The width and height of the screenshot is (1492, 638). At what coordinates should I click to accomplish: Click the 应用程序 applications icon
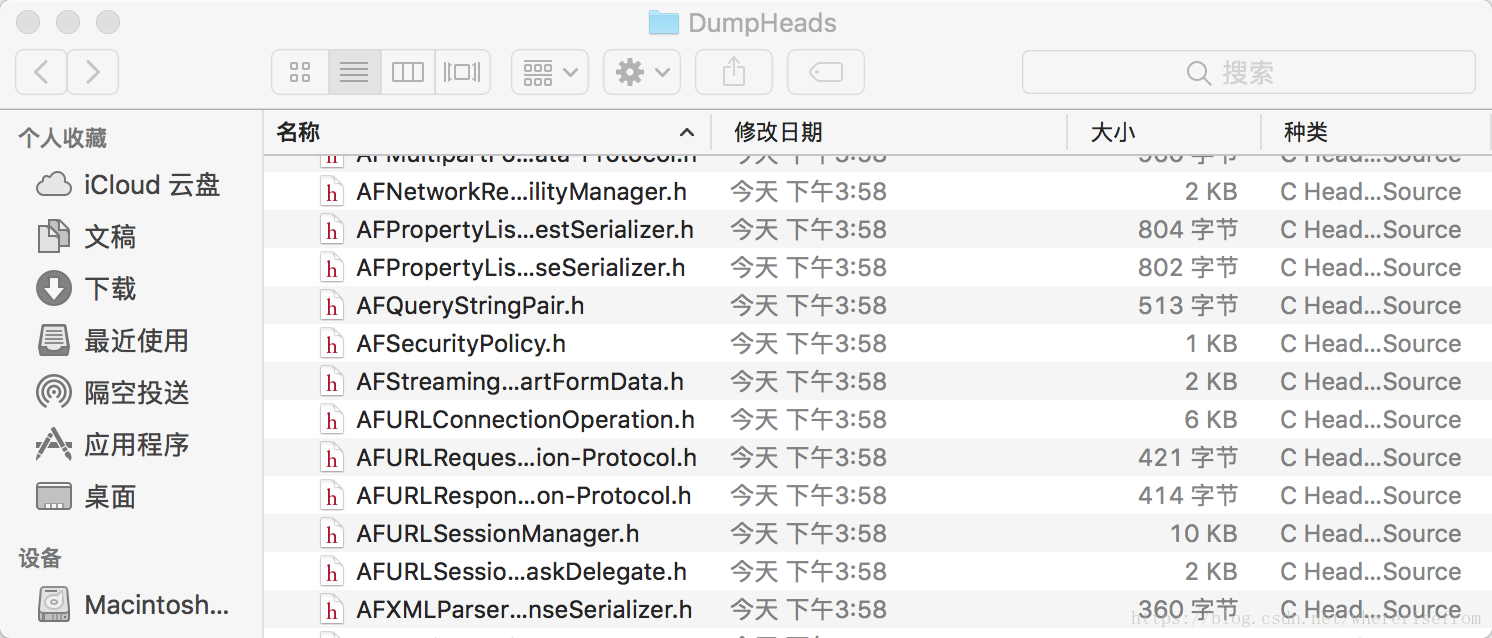[53, 445]
